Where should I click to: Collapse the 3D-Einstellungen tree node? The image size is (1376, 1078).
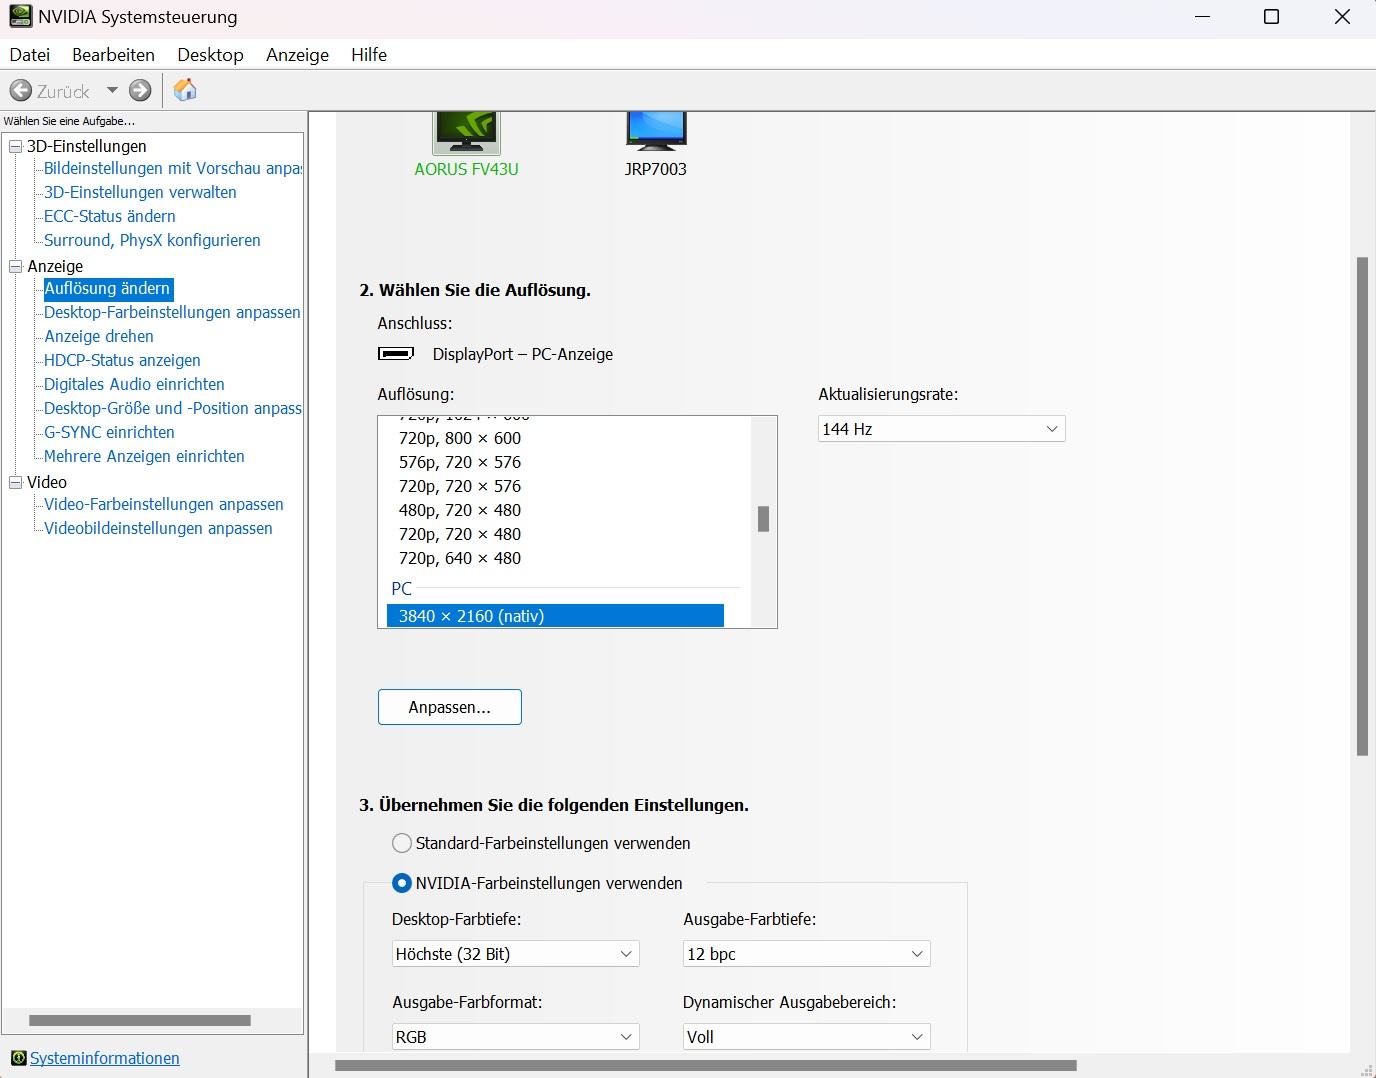point(15,146)
